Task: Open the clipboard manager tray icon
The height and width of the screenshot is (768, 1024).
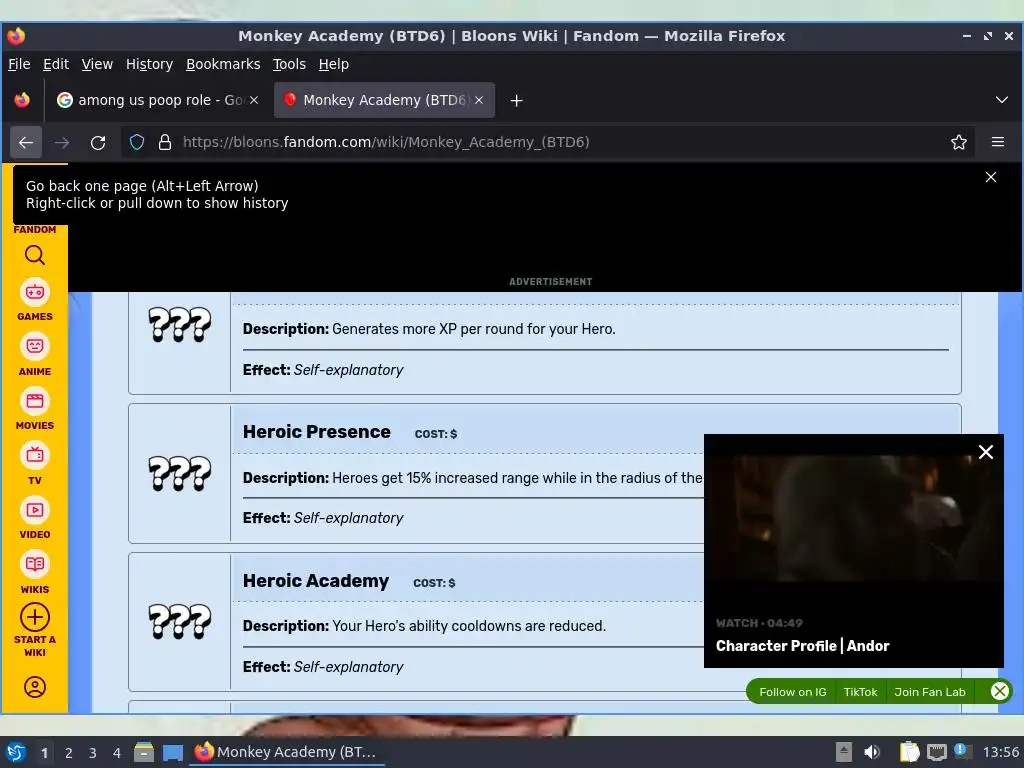Action: [909, 752]
